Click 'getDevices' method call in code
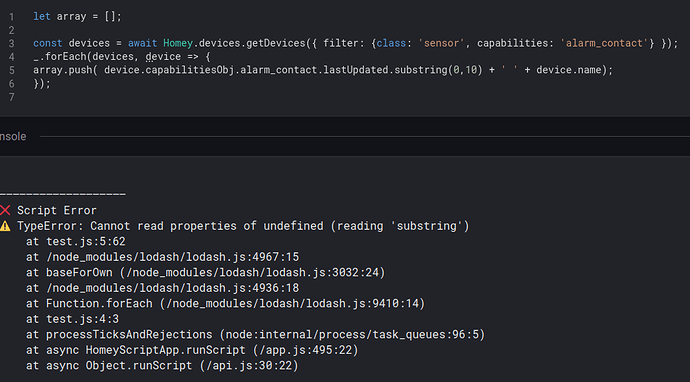 275,43
